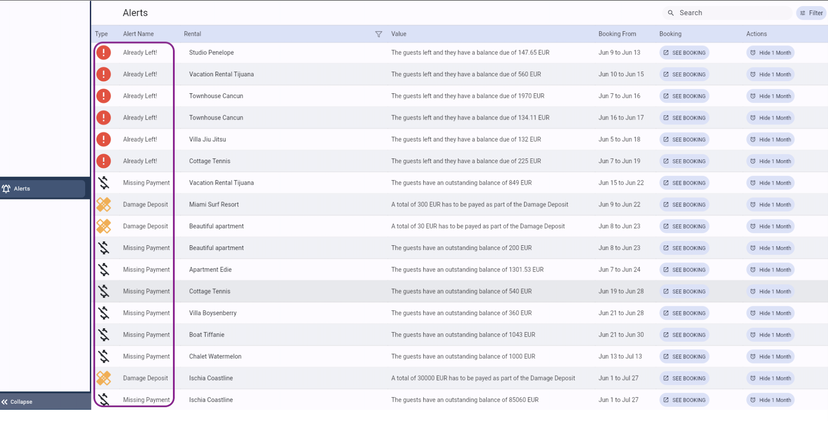Hide Apartment Edie alert for 1 month
Screen dimensions: 828x421
click(x=770, y=269)
